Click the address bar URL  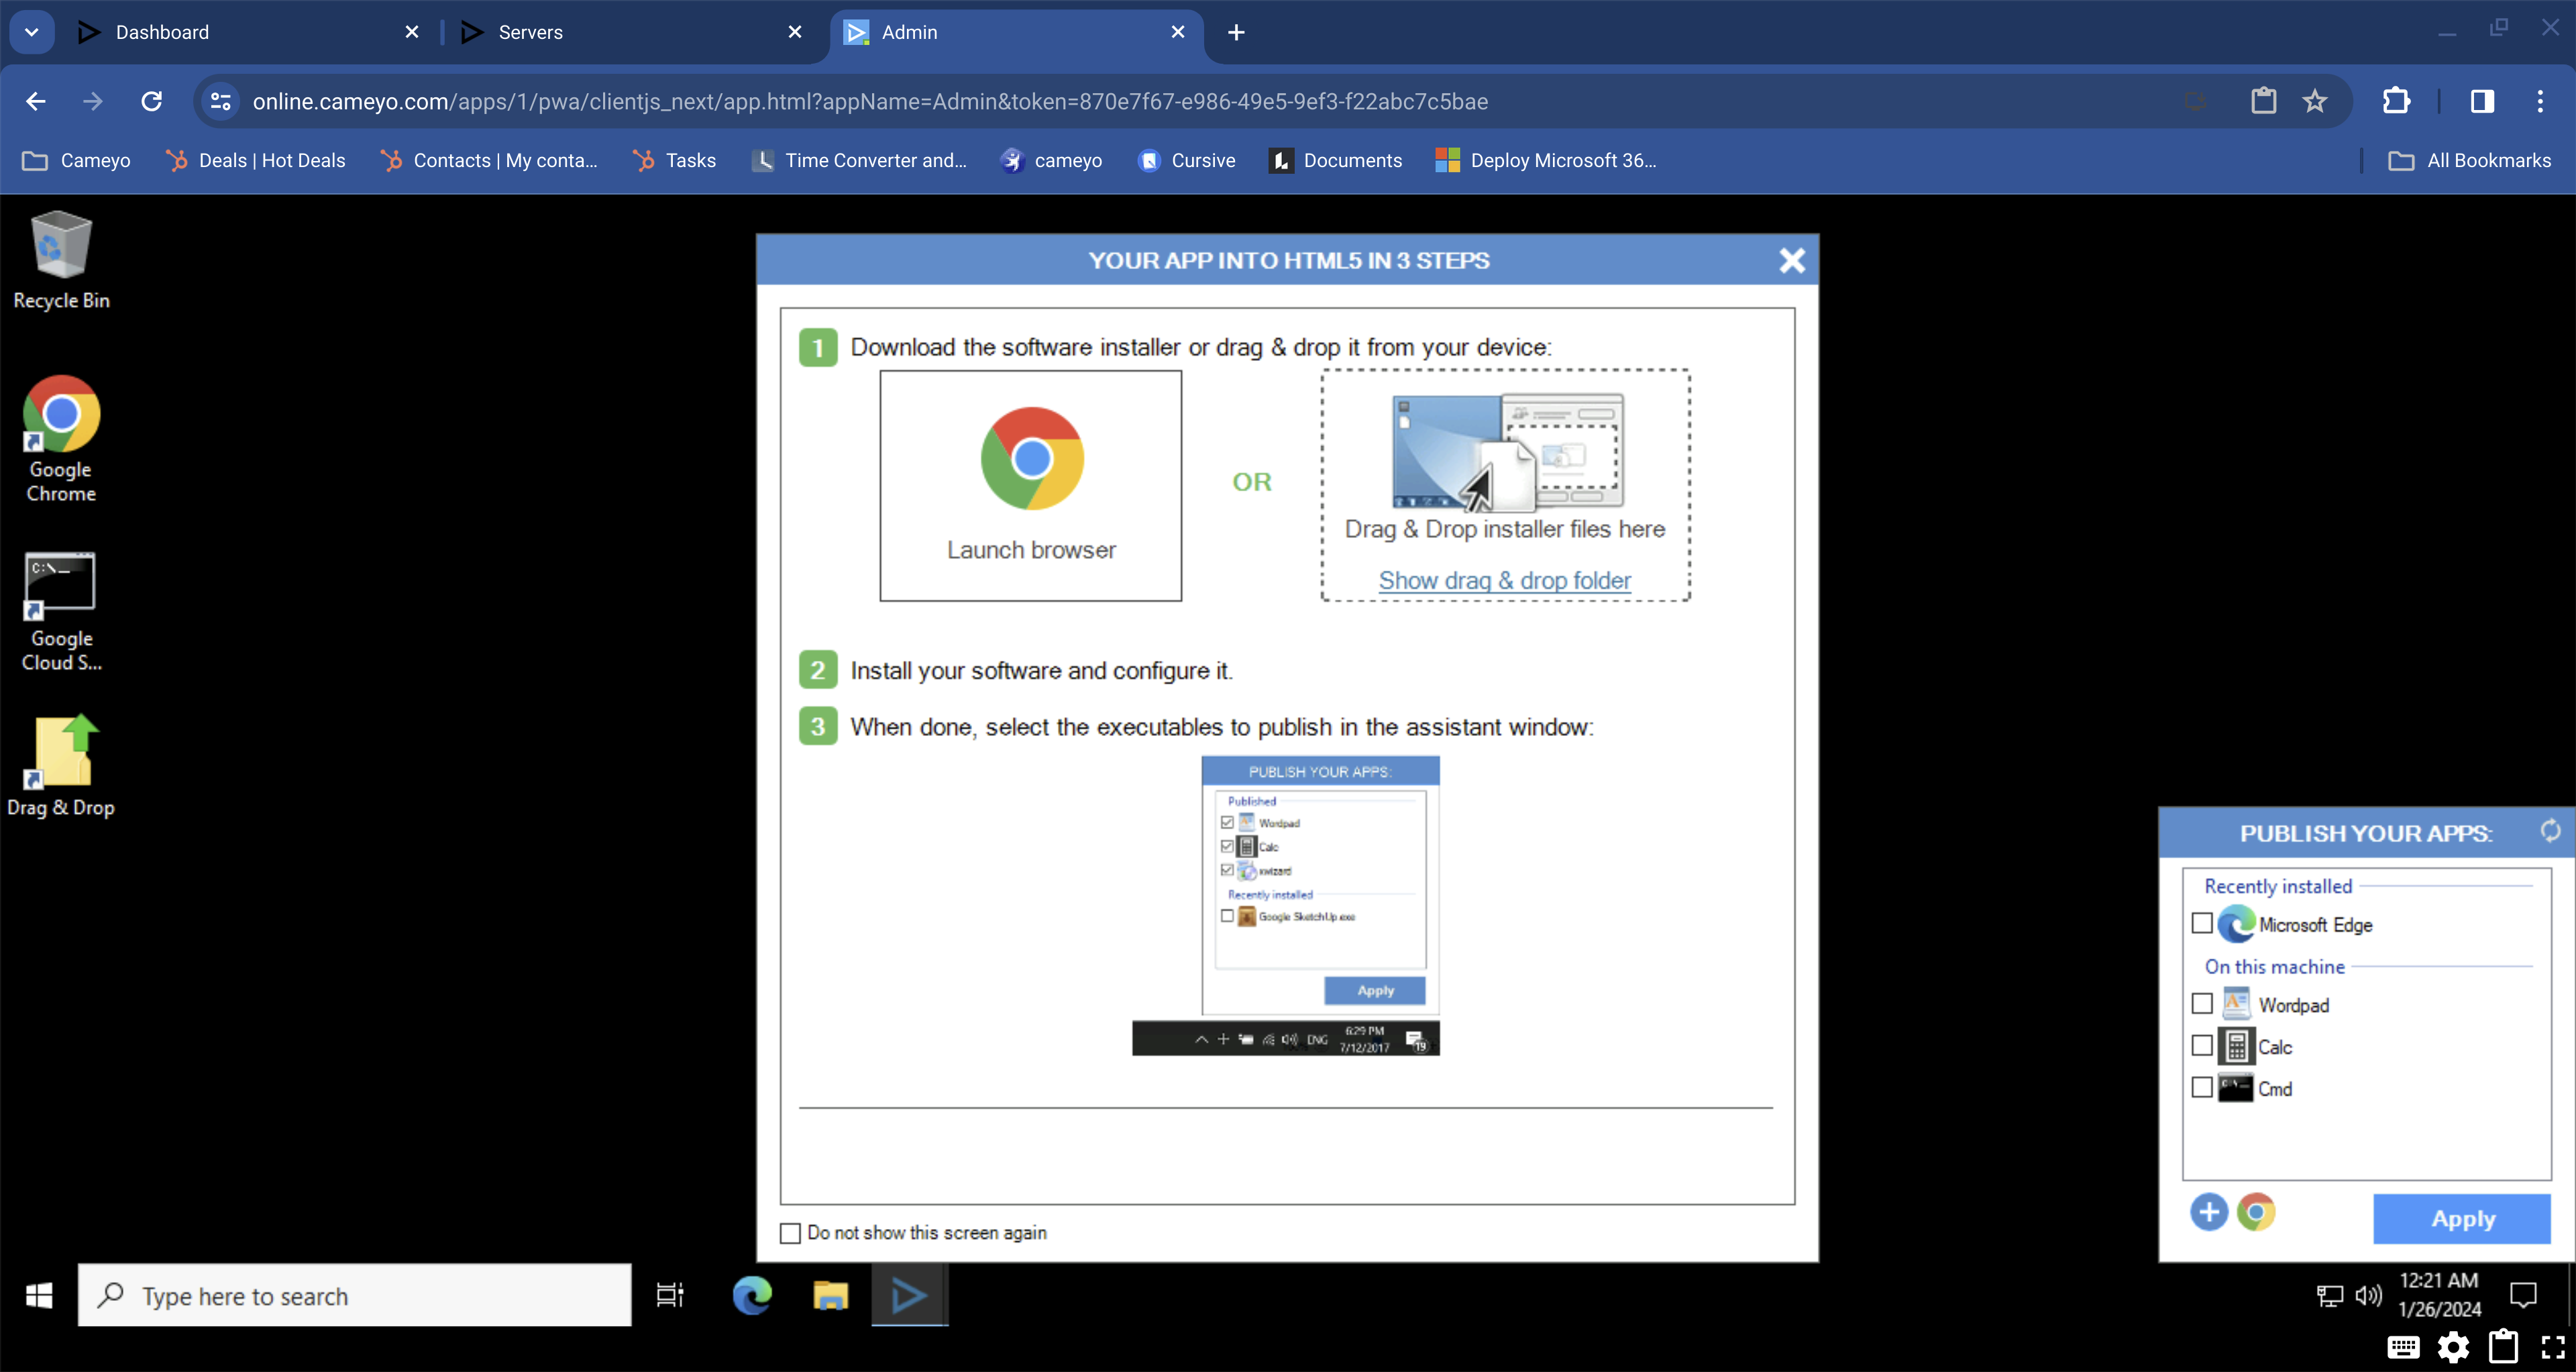point(870,102)
